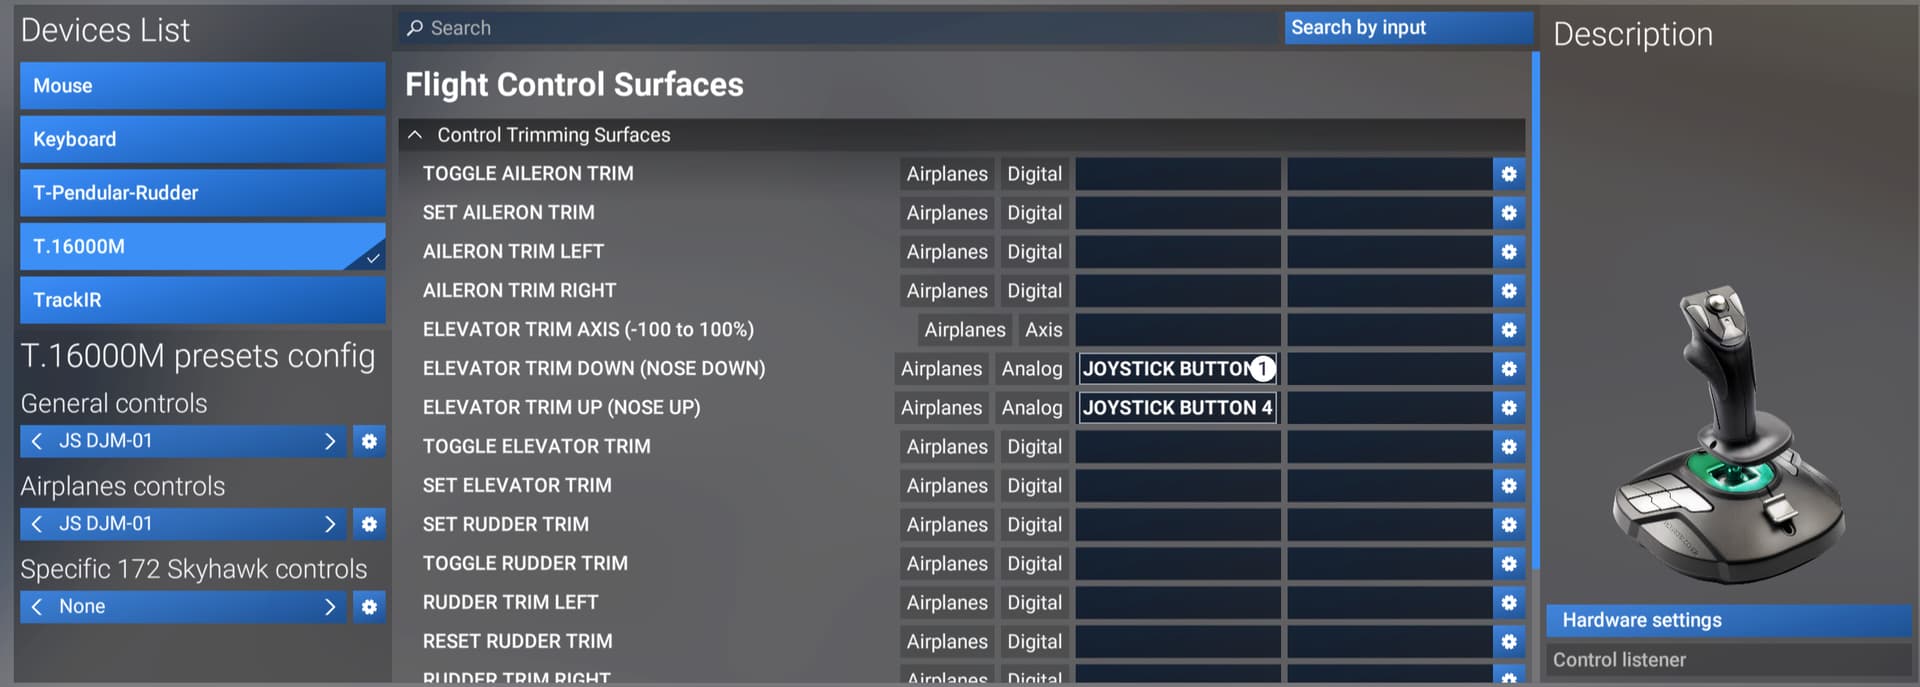Open General controls preset gear settings
The height and width of the screenshot is (687, 1920).
click(x=369, y=441)
